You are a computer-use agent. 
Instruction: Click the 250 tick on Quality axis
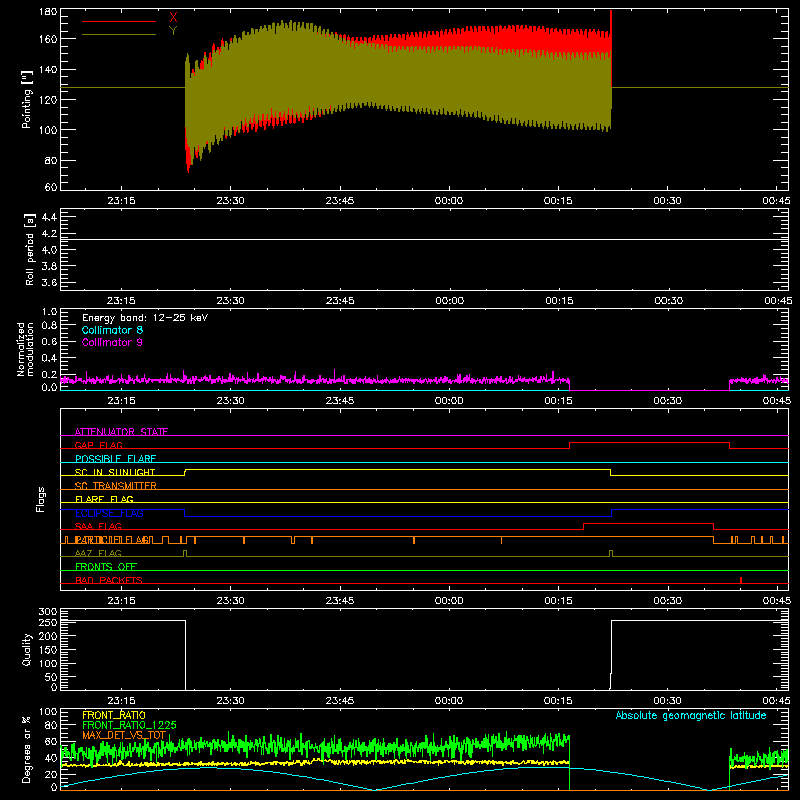[48, 622]
